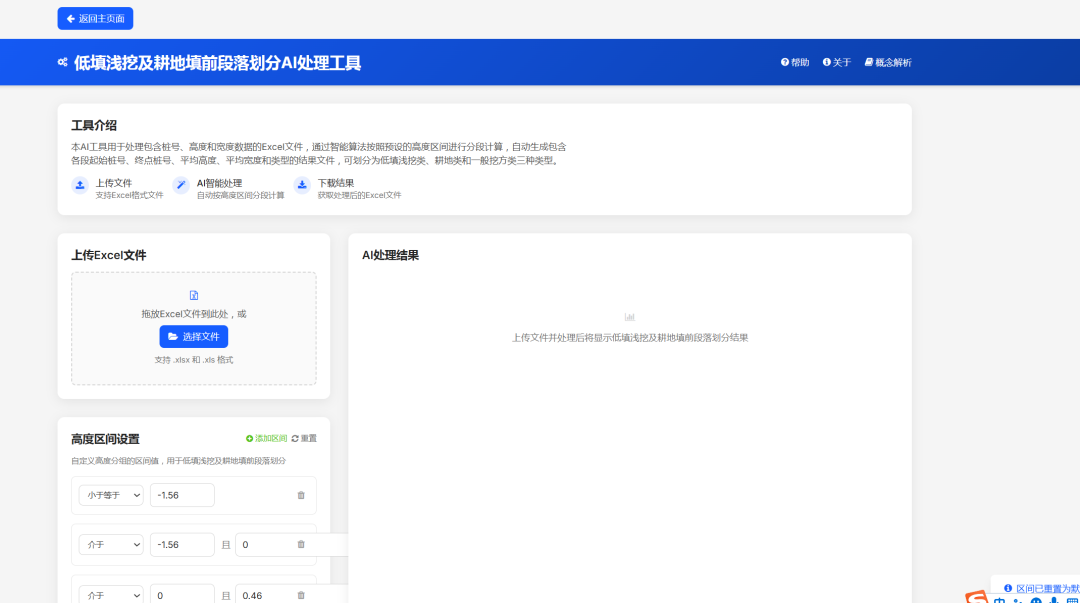Image resolution: width=1080 pixels, height=603 pixels.
Task: Delete the interval between 0 and 0.46
Action: coord(301,595)
